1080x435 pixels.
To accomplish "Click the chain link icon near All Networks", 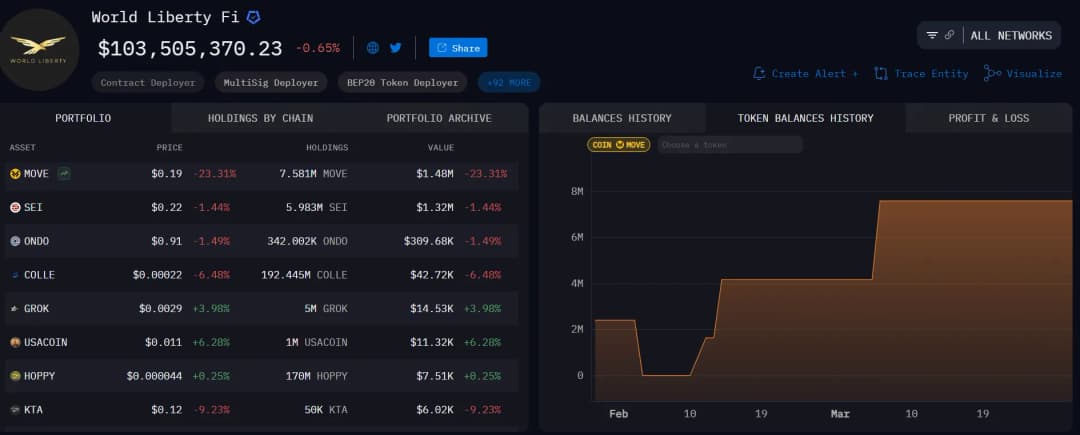I will (x=949, y=35).
